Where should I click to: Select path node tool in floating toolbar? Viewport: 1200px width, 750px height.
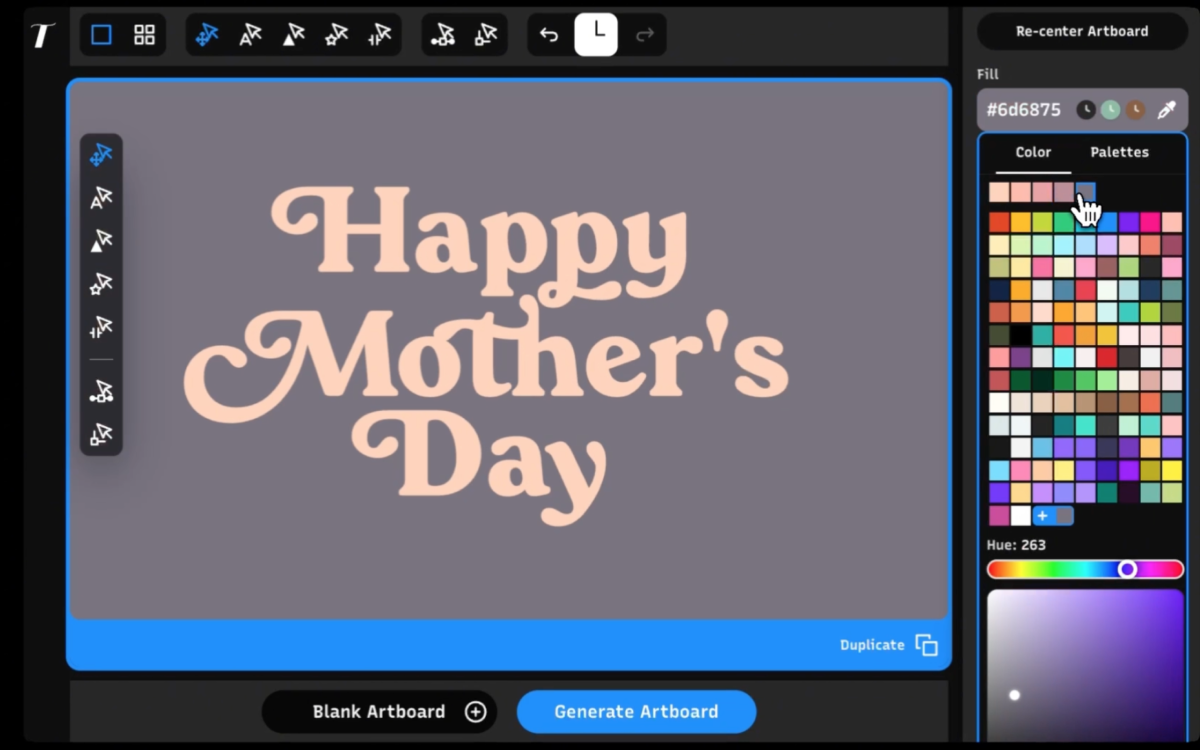[101, 391]
